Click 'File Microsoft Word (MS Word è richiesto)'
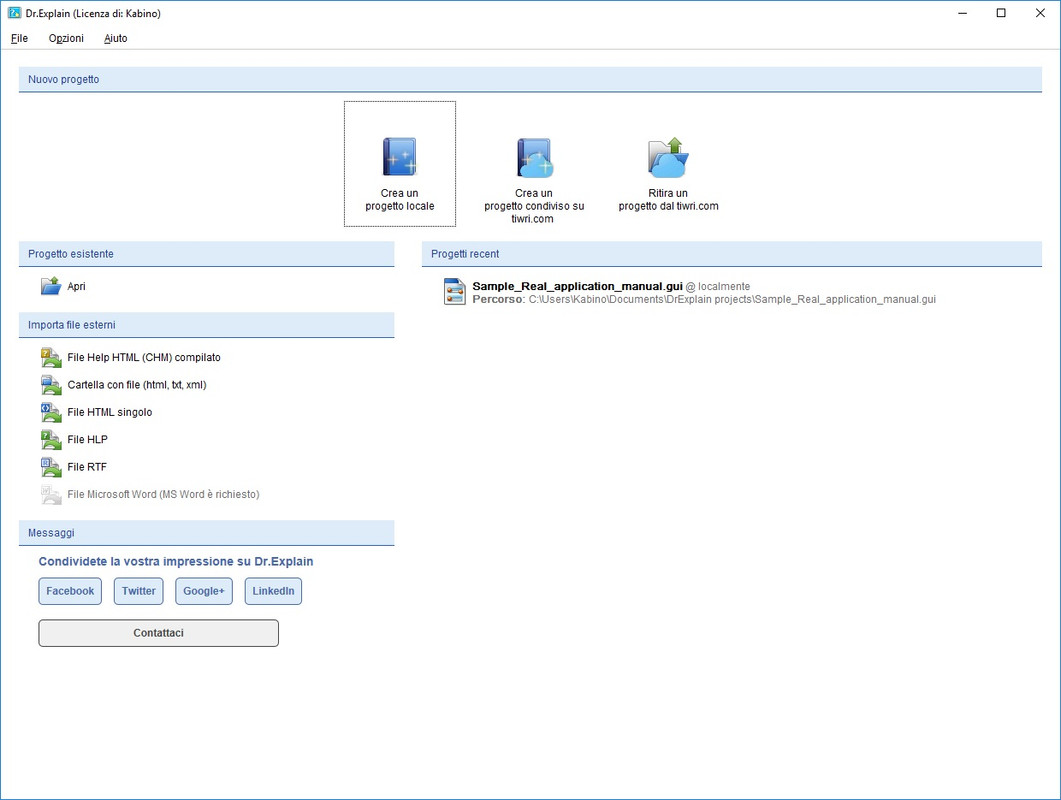This screenshot has height=800, width=1061. (163, 494)
